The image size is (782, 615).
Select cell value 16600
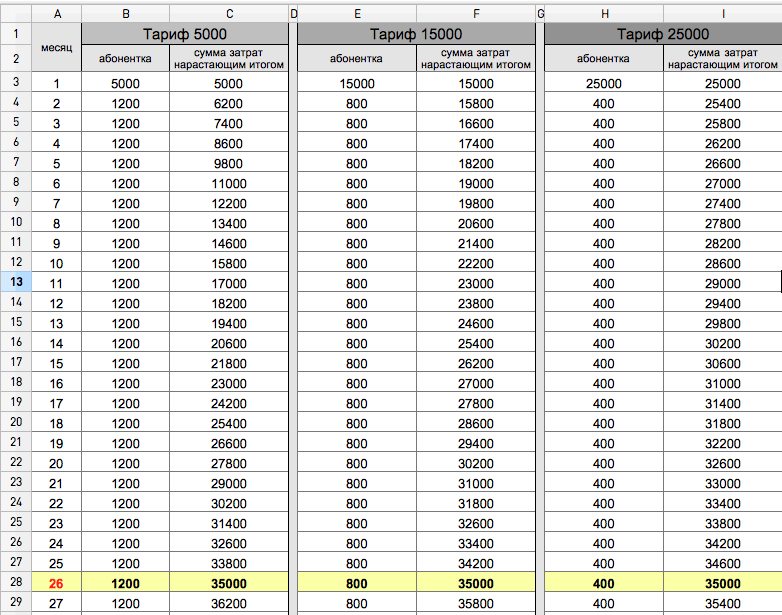(x=476, y=123)
